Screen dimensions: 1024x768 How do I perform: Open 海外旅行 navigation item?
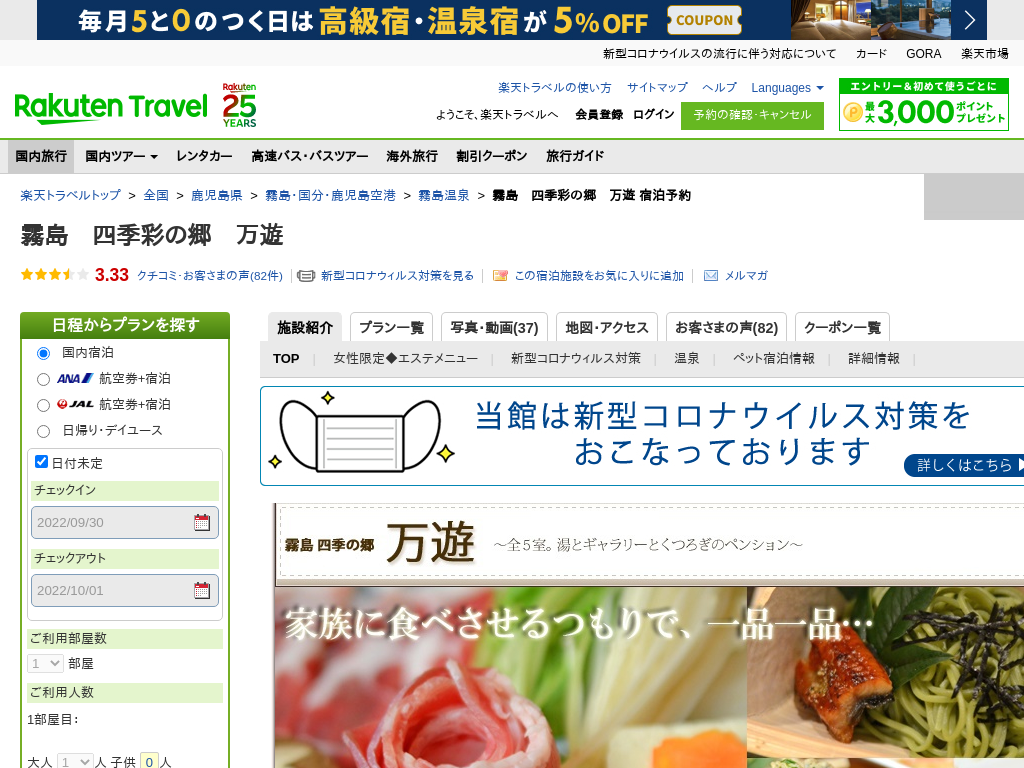pyautogui.click(x=412, y=156)
